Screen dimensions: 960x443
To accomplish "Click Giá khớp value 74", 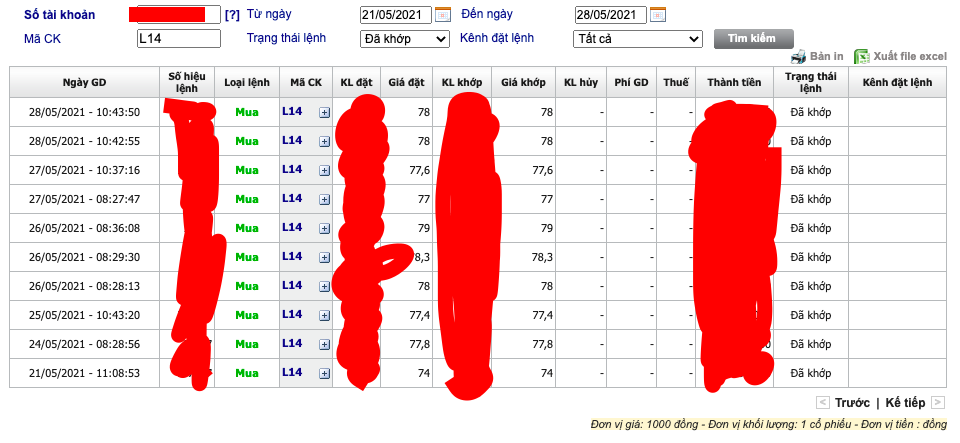I will 547,373.
